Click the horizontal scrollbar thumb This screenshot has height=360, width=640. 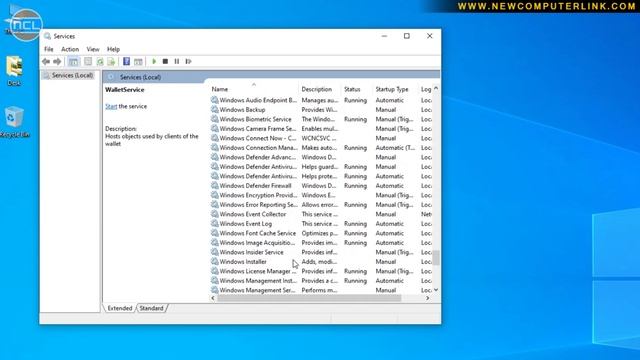click(x=309, y=298)
